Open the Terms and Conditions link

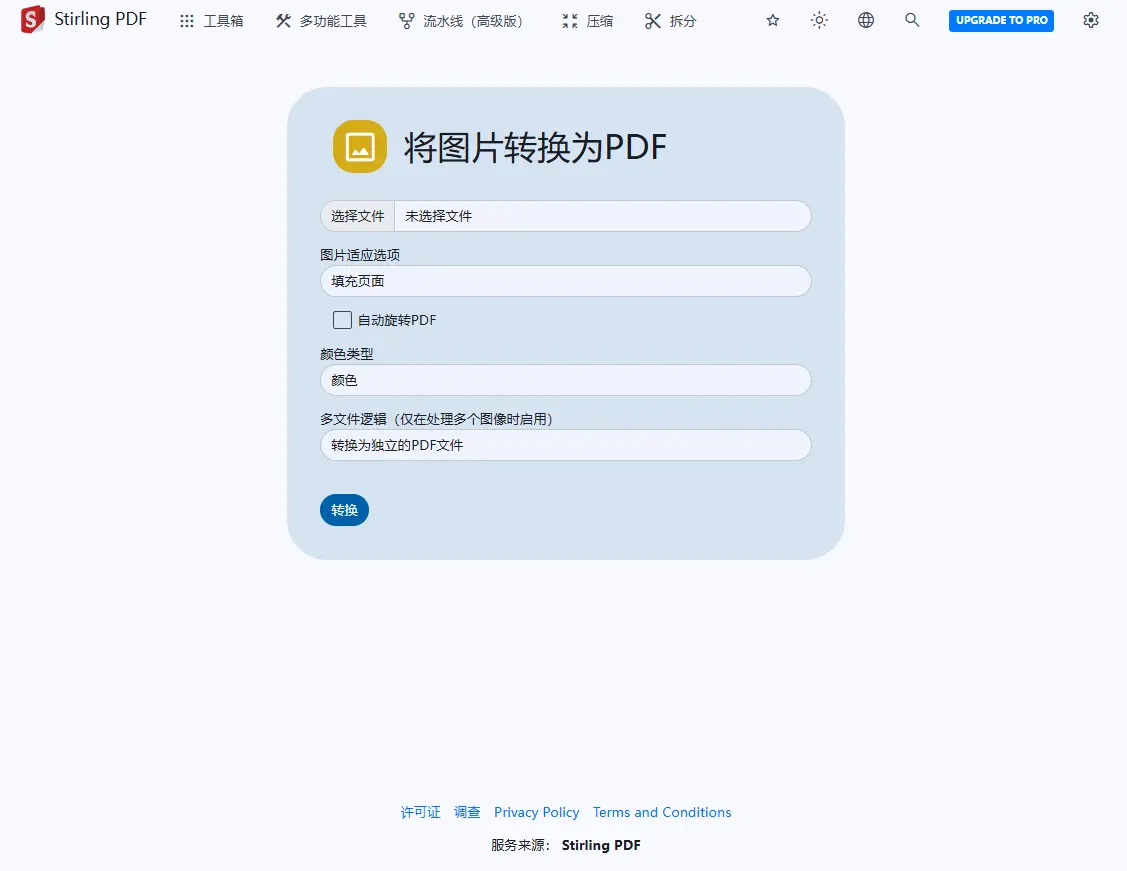pyautogui.click(x=661, y=812)
